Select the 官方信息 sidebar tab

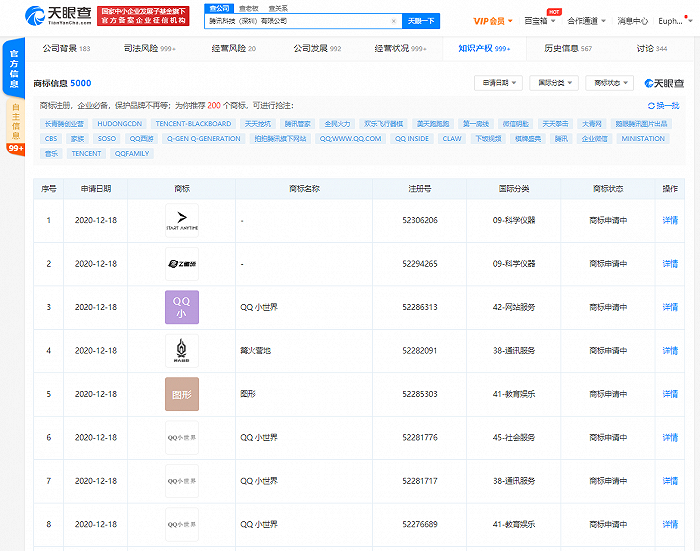click(14, 68)
